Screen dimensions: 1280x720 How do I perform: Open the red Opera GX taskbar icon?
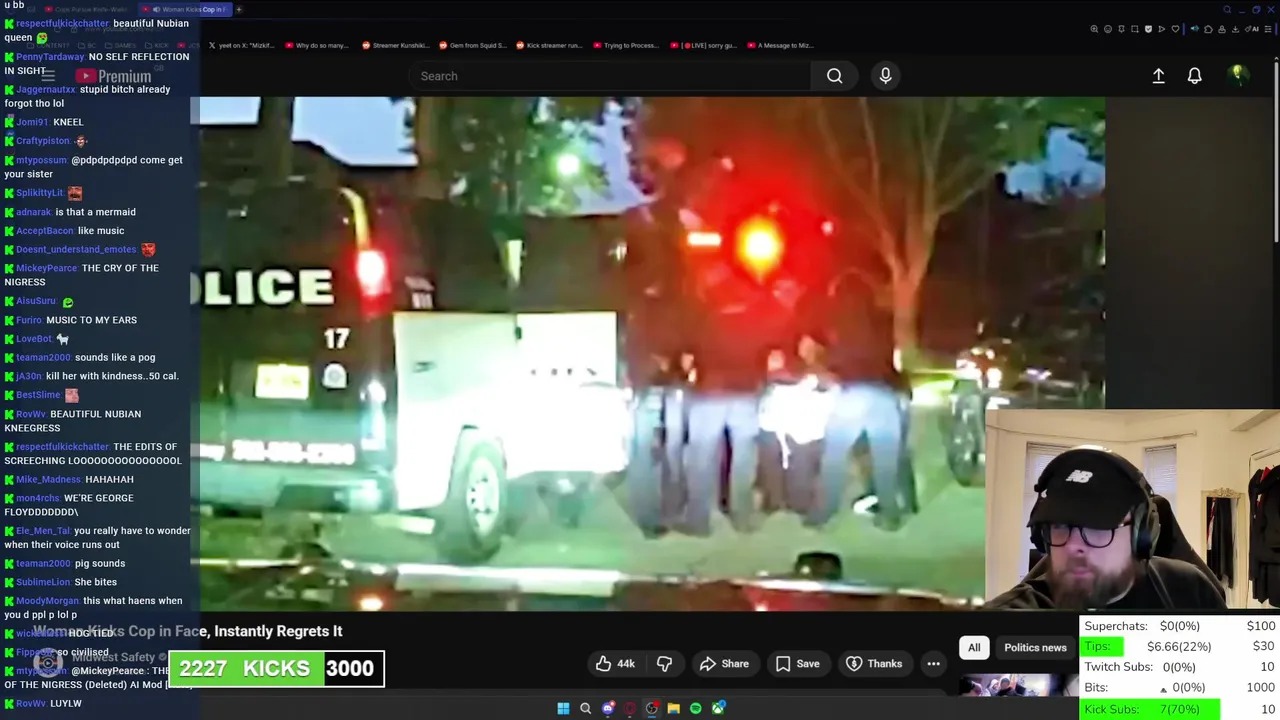click(x=630, y=708)
